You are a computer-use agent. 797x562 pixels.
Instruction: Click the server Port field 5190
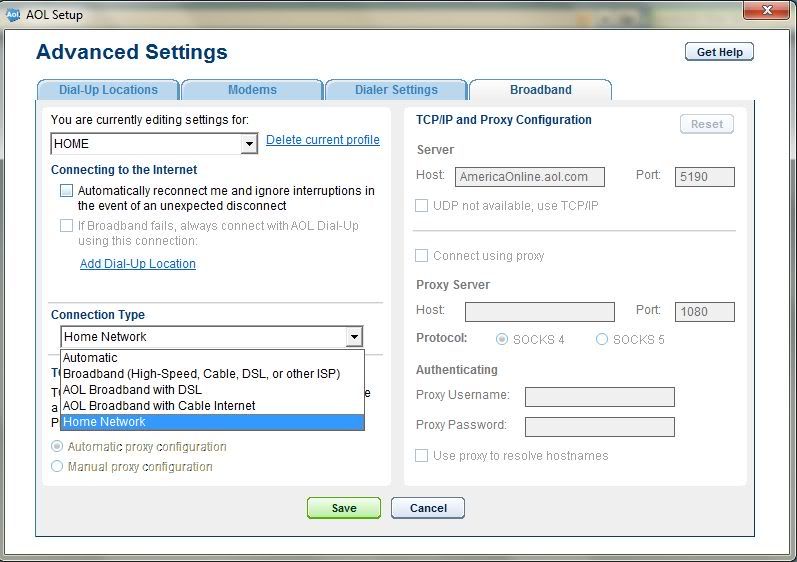[x=704, y=177]
